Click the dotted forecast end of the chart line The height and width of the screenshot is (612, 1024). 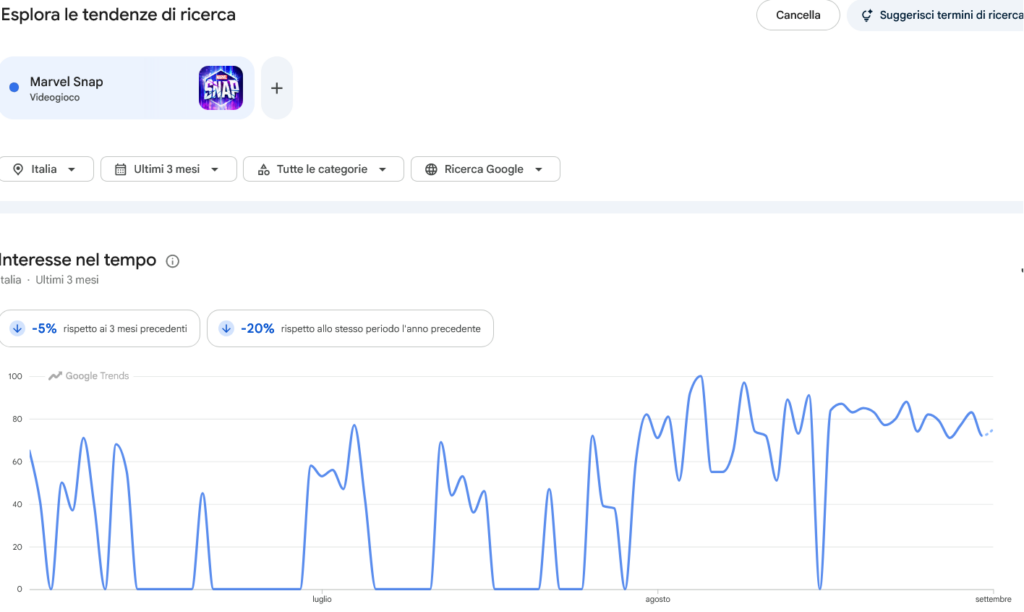coord(988,432)
